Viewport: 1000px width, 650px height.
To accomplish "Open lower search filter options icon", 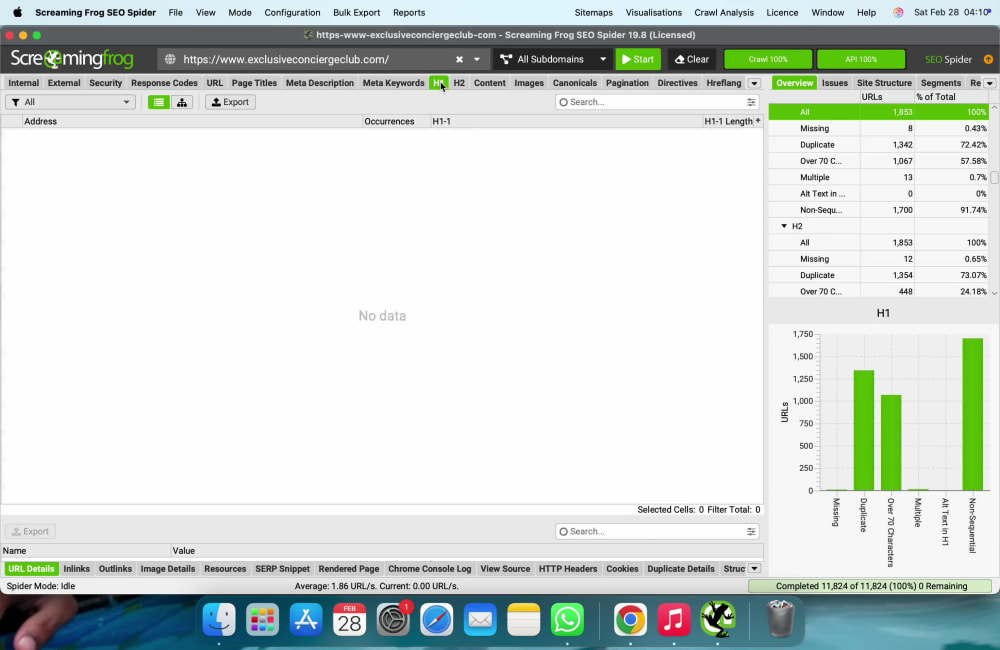I will click(x=751, y=531).
